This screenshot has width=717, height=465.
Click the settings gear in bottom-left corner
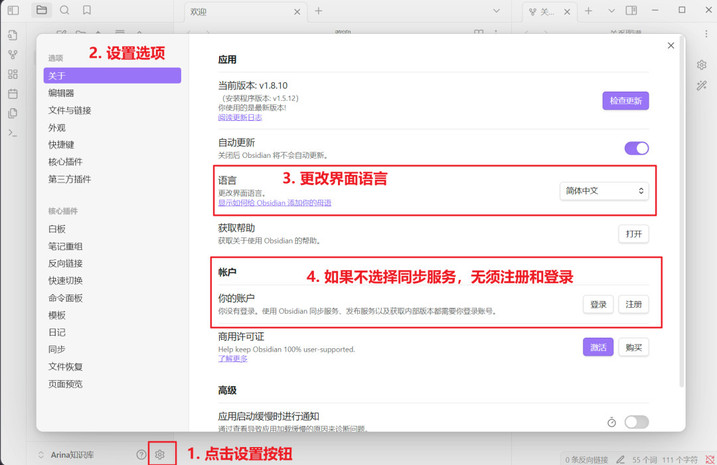coord(160,454)
